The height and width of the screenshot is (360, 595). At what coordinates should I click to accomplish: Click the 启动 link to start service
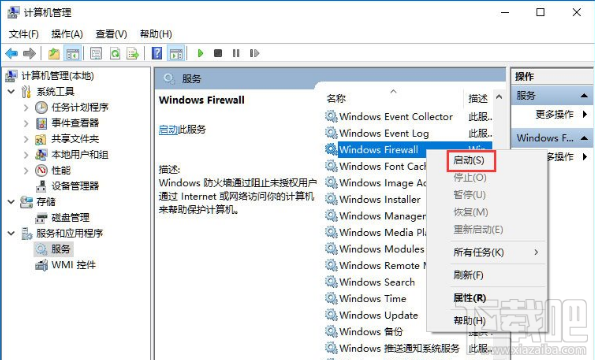click(168, 130)
